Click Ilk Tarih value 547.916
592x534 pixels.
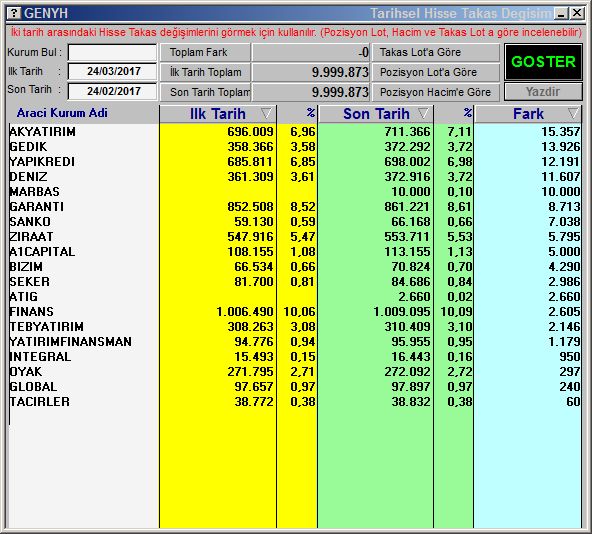click(x=250, y=236)
